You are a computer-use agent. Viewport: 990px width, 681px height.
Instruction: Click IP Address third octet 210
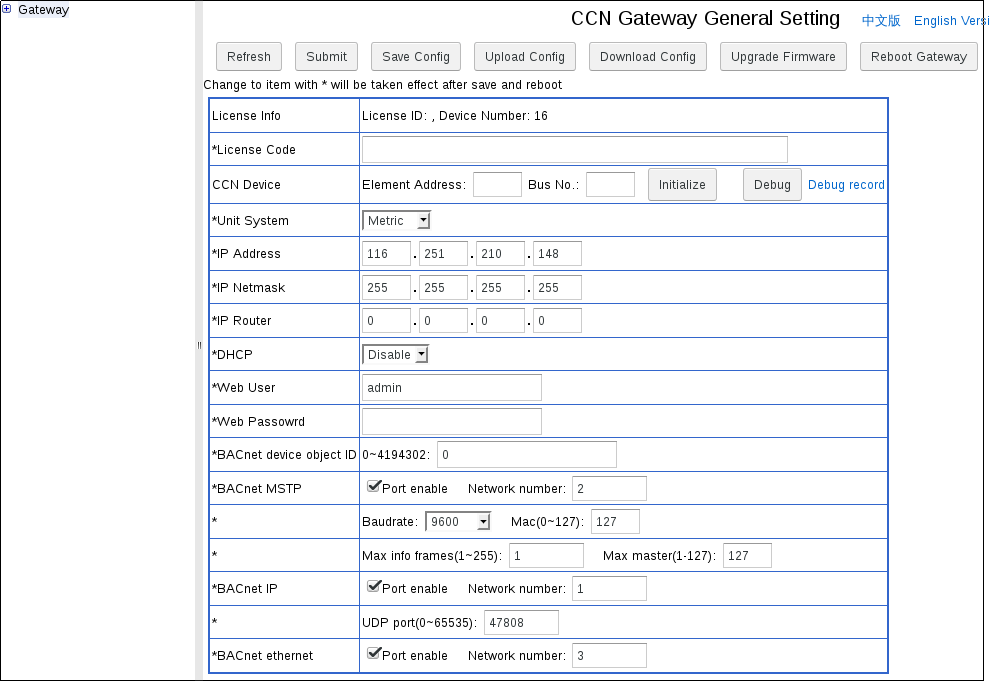click(500, 254)
